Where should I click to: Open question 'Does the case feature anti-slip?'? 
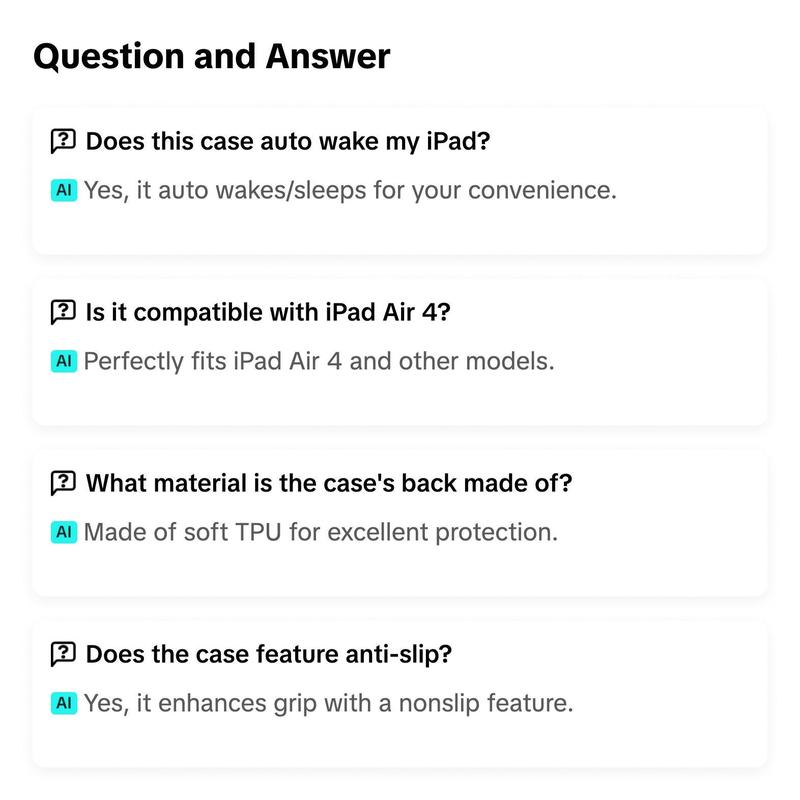(269, 655)
